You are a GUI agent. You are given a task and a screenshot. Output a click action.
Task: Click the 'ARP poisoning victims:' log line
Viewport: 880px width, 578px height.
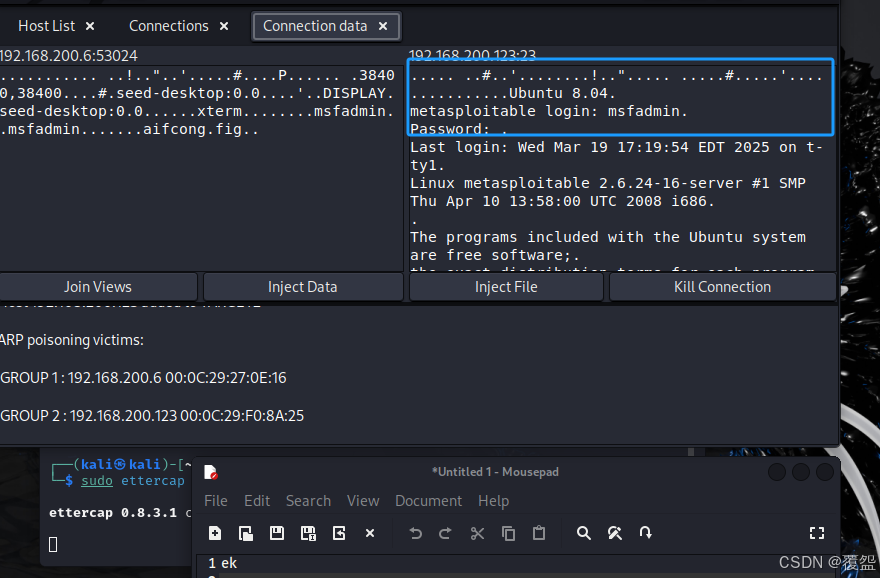(x=72, y=340)
